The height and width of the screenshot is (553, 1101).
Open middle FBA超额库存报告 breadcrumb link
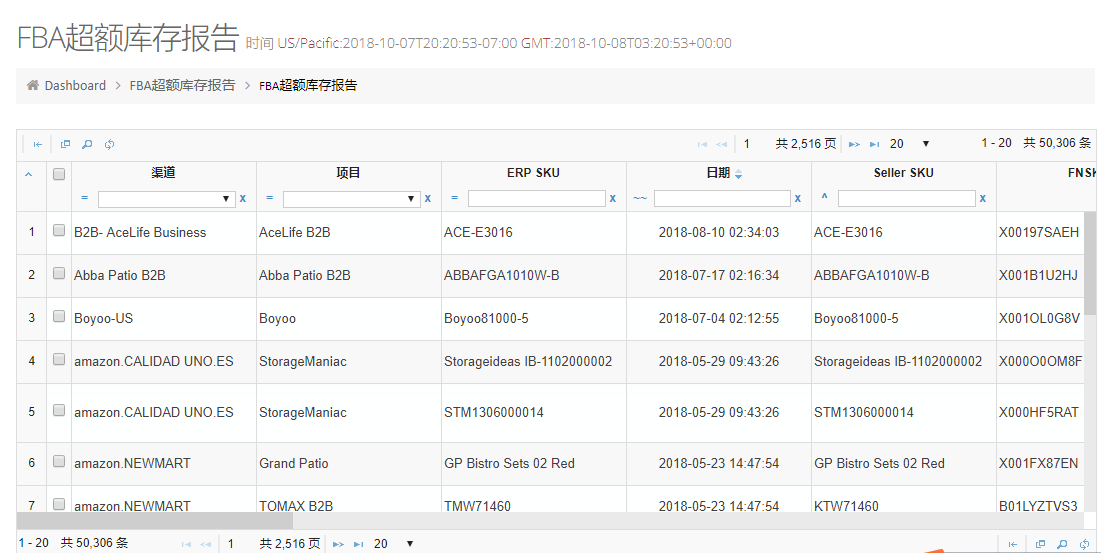pyautogui.click(x=183, y=85)
